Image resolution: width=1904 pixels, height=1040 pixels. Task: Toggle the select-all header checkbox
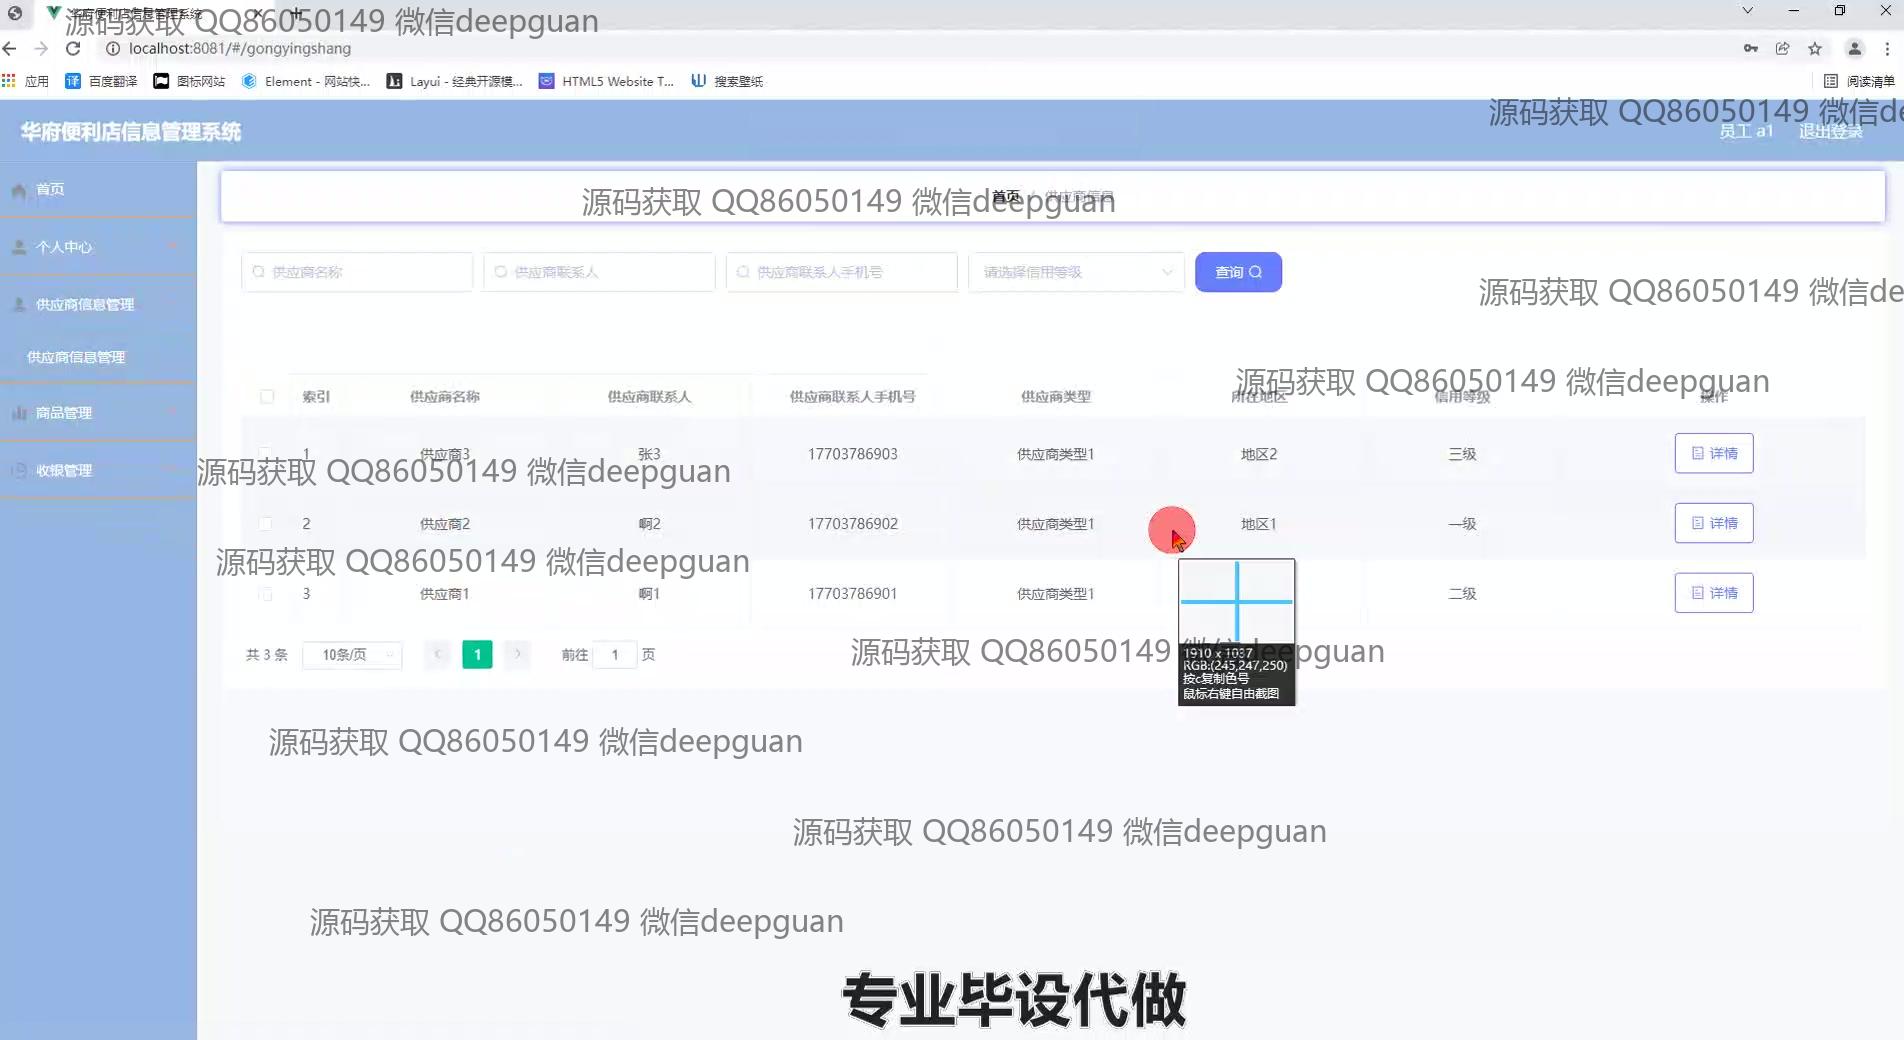pos(267,397)
